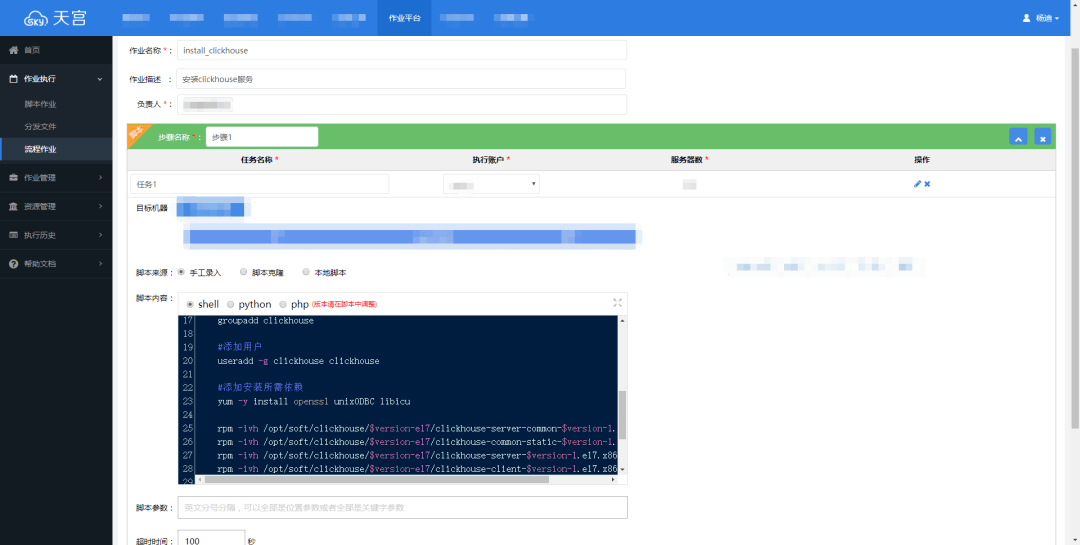Open 分发文件 in the sidebar
This screenshot has width=1080, height=545.
coord(40,127)
